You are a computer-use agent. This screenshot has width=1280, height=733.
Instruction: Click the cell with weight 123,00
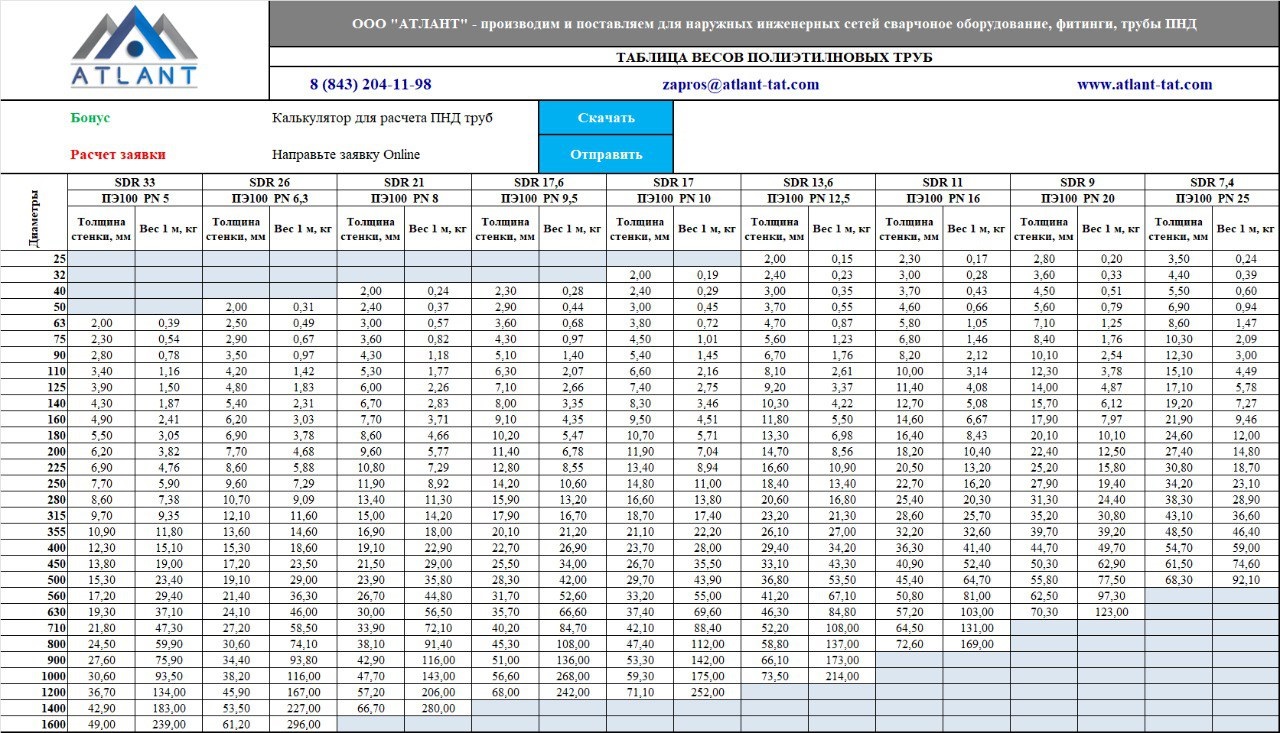pos(1111,611)
